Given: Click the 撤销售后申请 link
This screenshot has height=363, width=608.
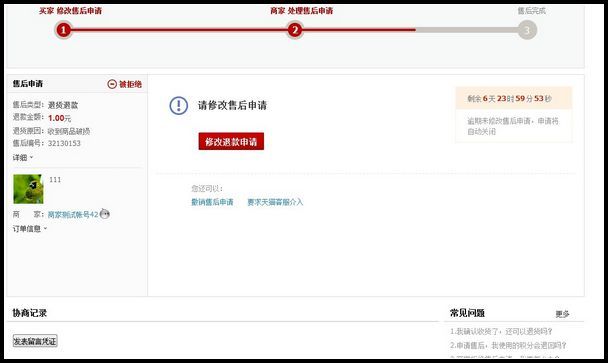Looking at the screenshot, I should (212, 202).
